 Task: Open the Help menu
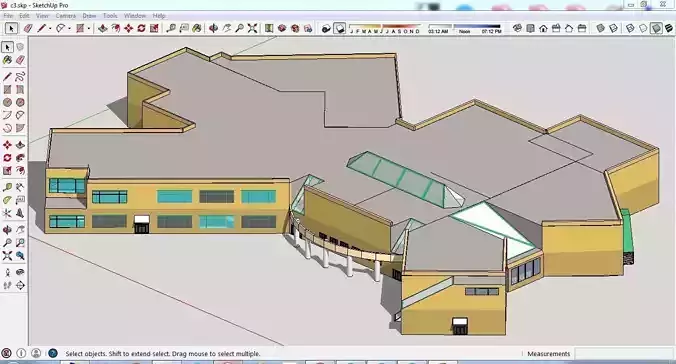(x=159, y=16)
